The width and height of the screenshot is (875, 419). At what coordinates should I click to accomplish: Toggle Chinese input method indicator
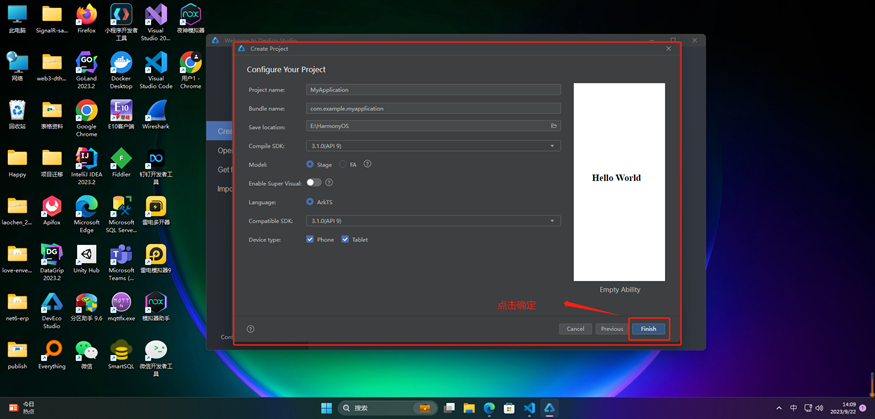[x=794, y=408]
